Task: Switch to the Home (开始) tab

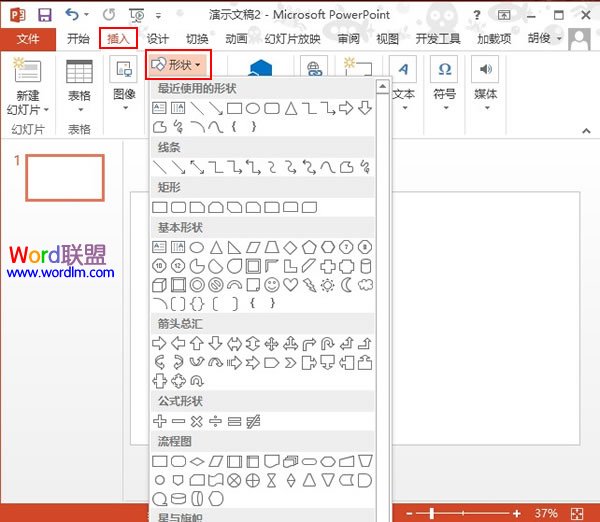Action: tap(78, 39)
